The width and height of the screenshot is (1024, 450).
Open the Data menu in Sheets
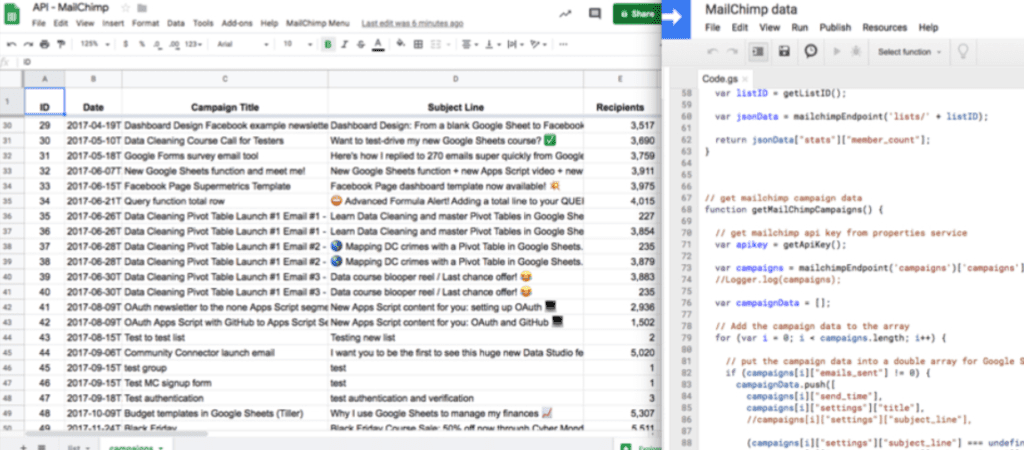pyautogui.click(x=176, y=23)
